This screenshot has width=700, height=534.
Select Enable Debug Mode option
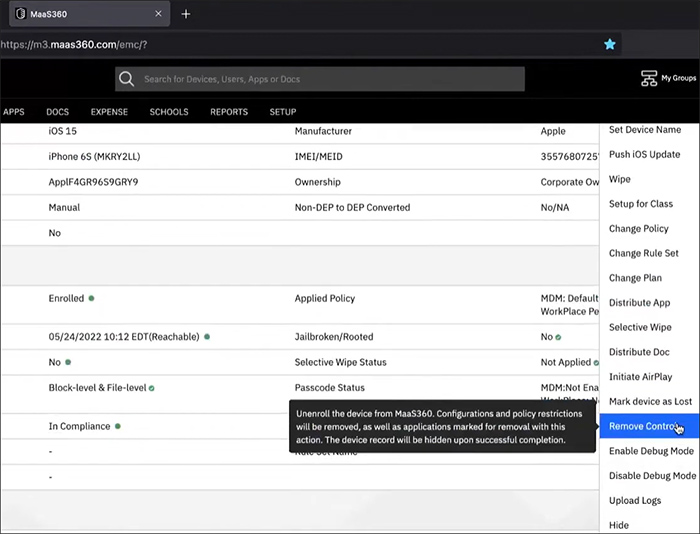651,451
